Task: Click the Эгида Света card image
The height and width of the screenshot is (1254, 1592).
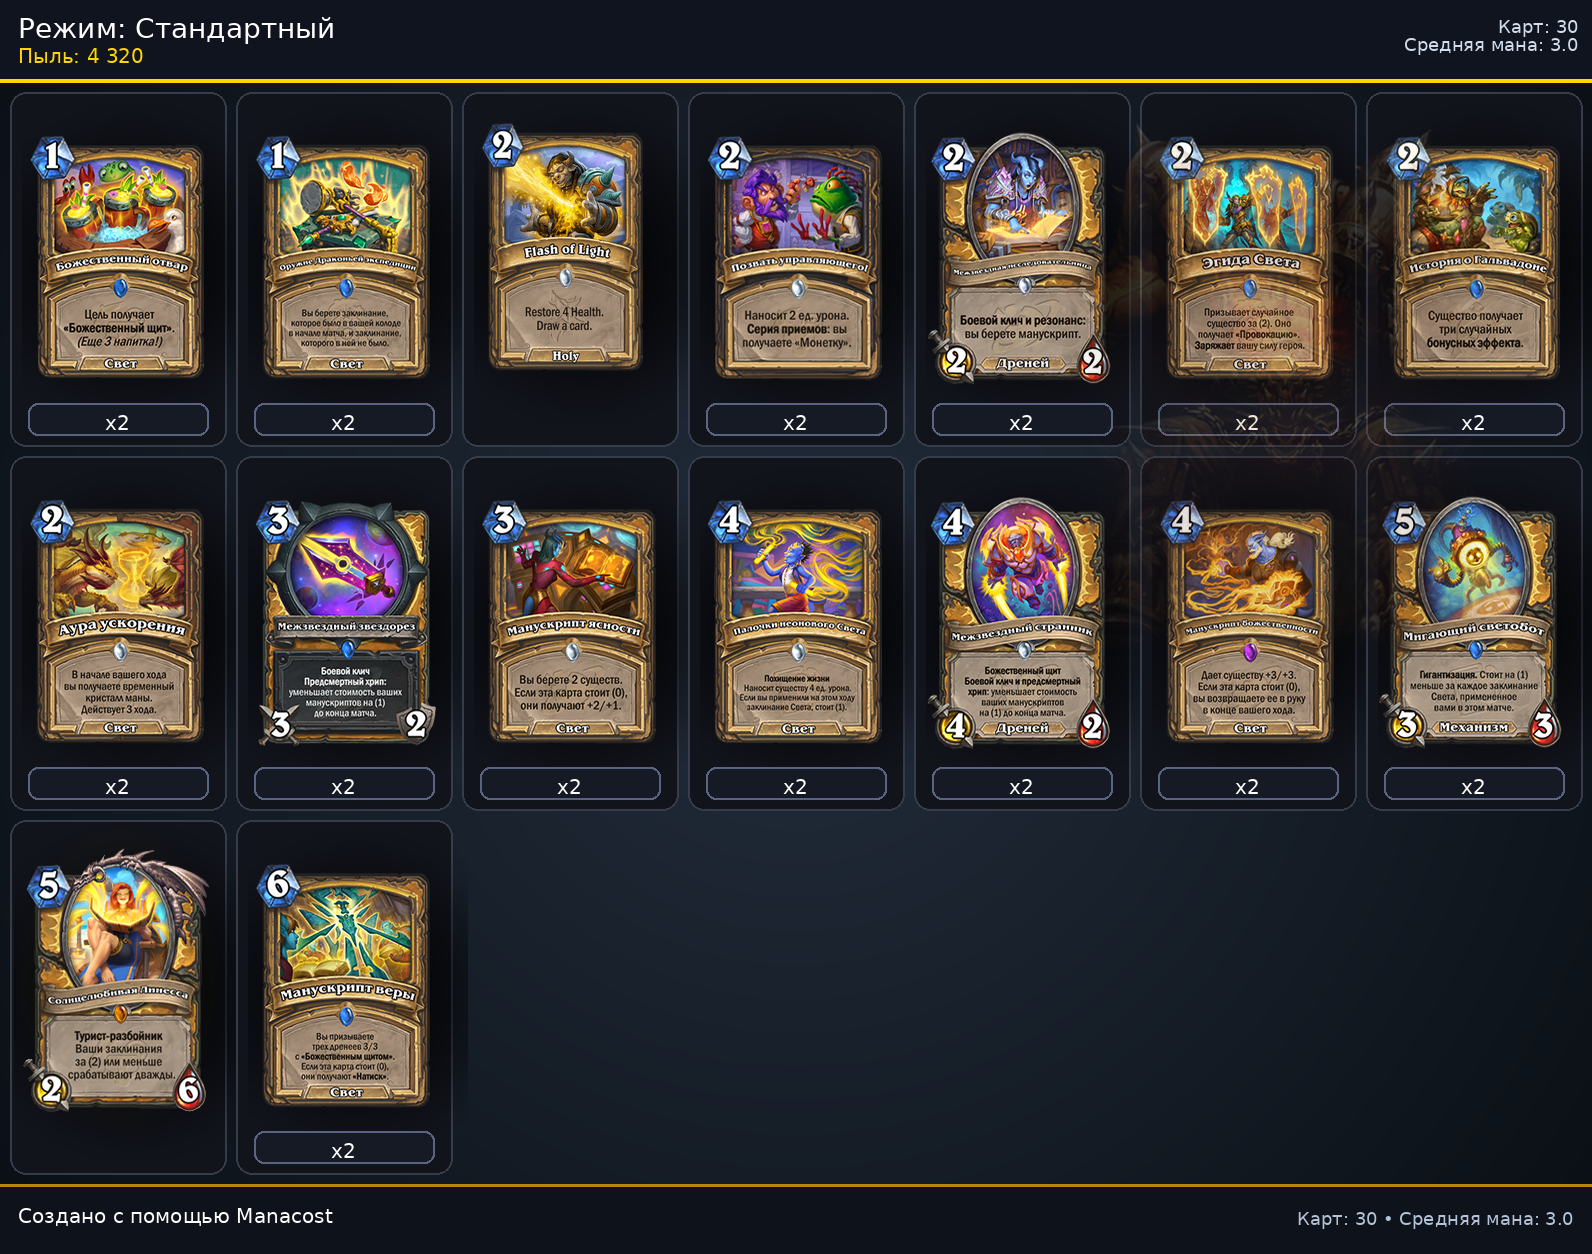Action: [1248, 258]
